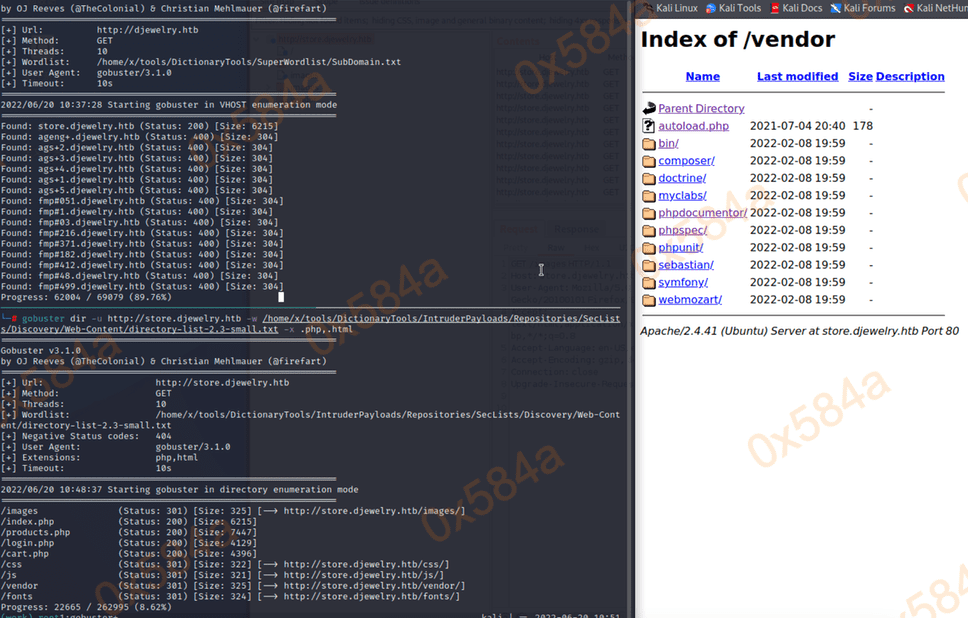Click the folder icon beside bin/
This screenshot has width=968, height=618.
pyautogui.click(x=649, y=144)
